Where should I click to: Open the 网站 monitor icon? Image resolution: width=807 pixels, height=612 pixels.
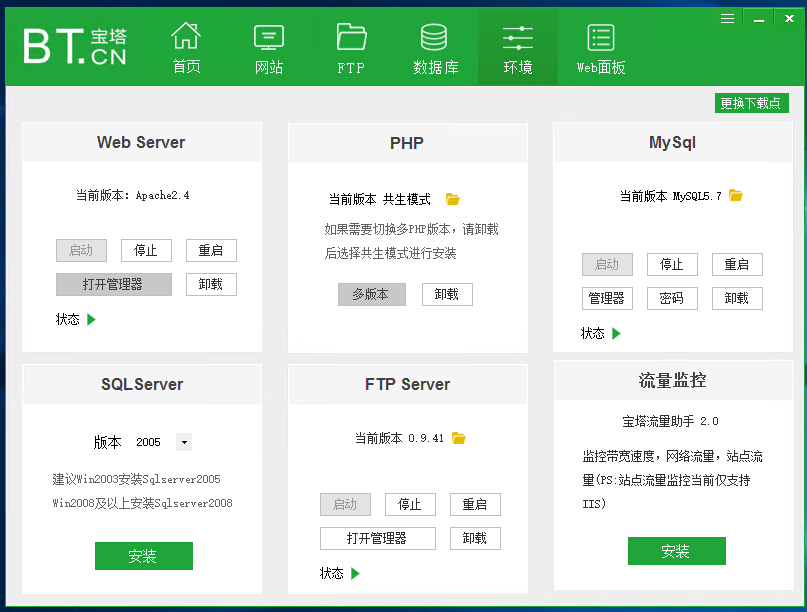[269, 38]
